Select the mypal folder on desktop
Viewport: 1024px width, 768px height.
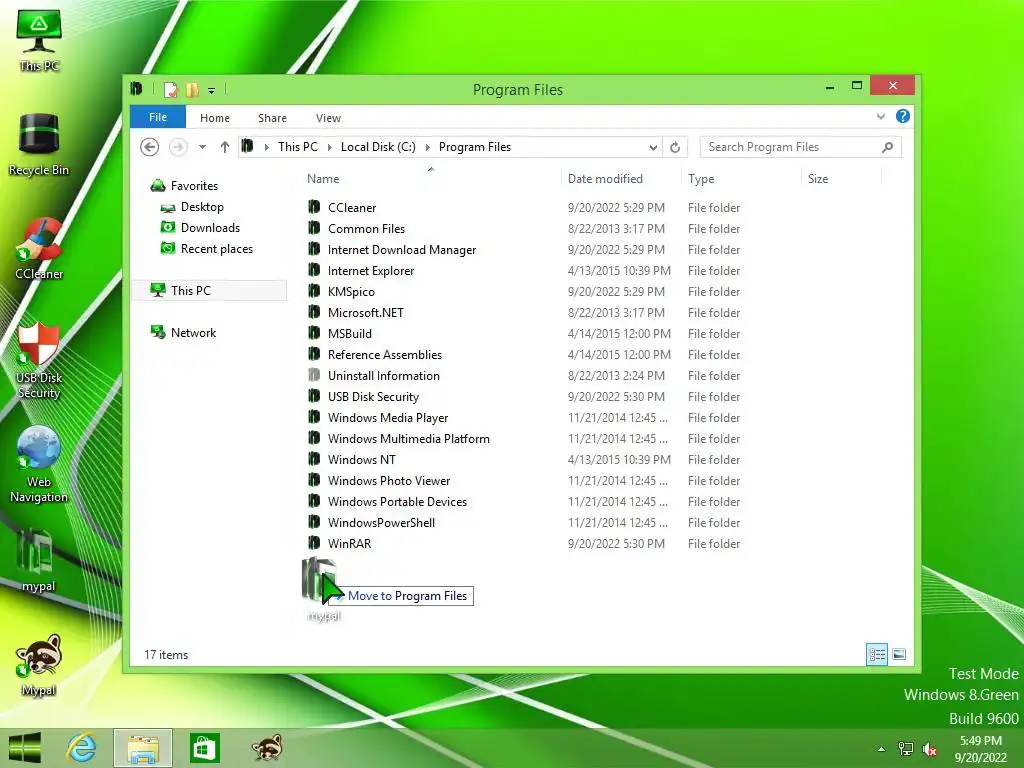coord(39,560)
